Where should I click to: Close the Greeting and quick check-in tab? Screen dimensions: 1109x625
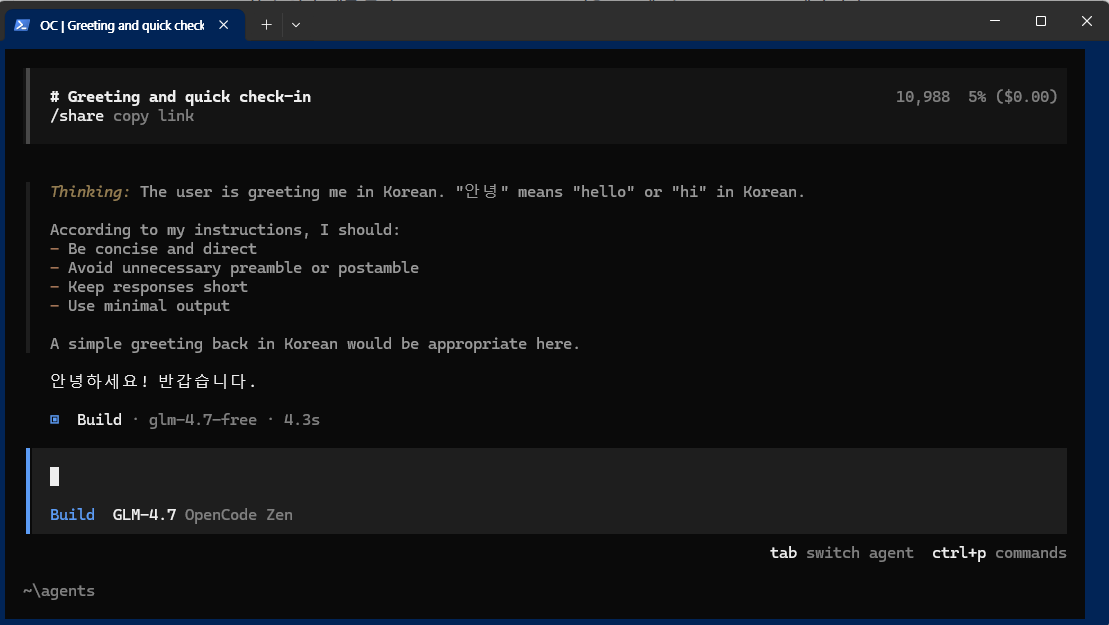pos(226,25)
